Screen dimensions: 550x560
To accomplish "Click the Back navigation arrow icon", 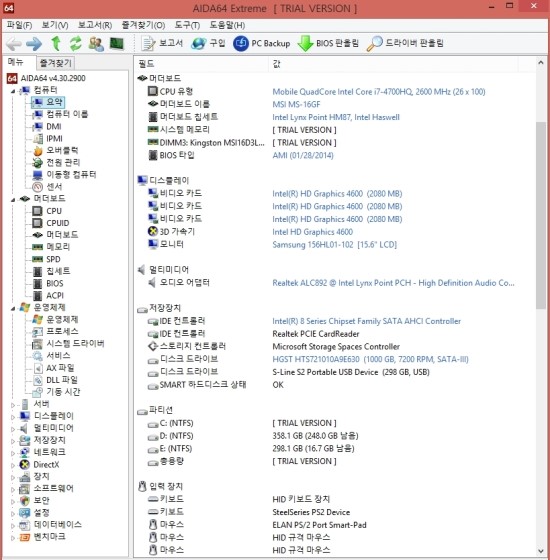I will [14, 44].
